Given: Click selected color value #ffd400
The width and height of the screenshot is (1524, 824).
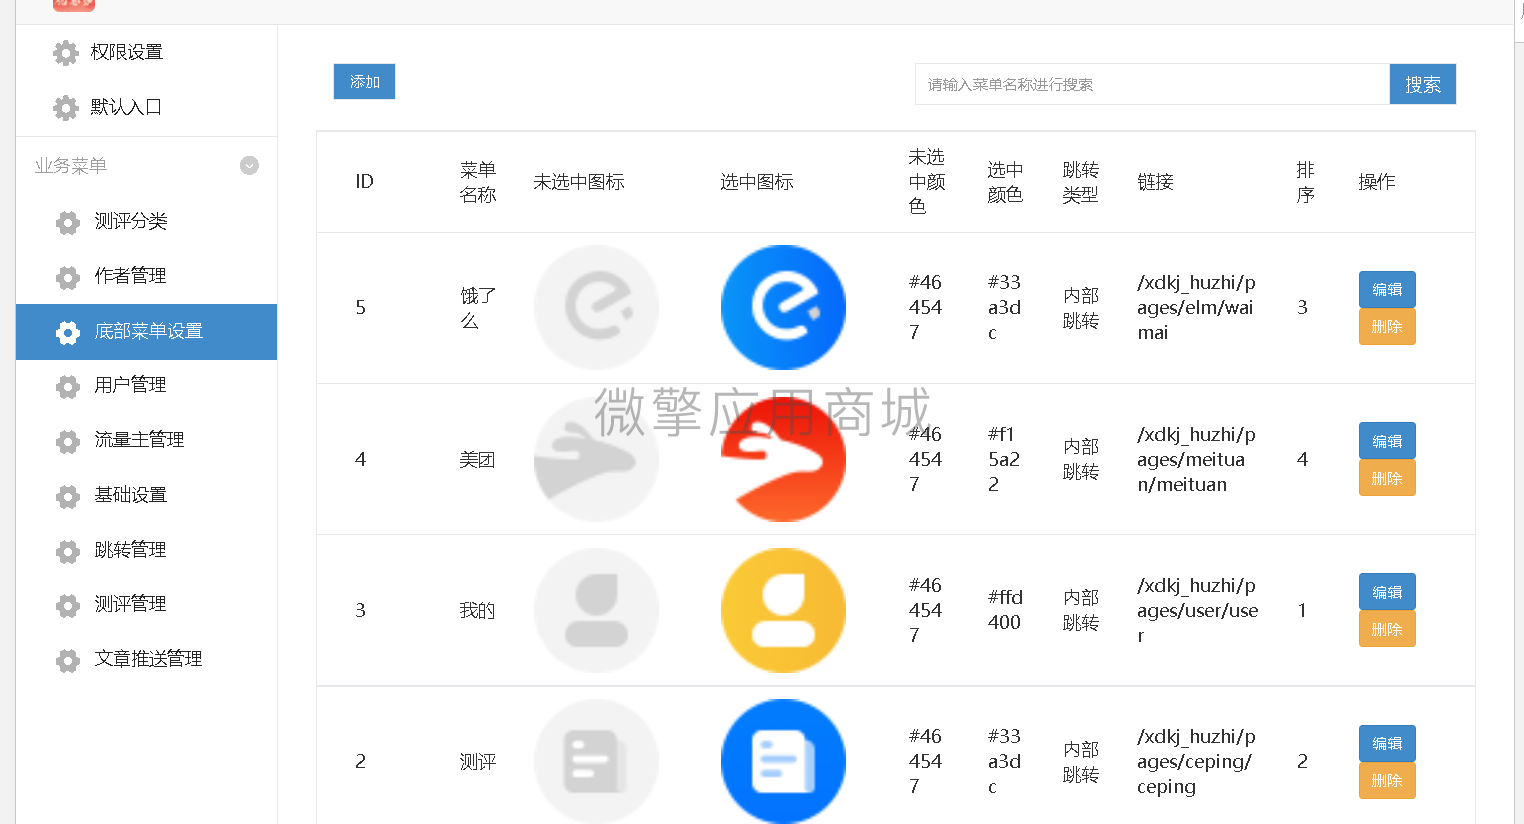Looking at the screenshot, I should 1005,610.
